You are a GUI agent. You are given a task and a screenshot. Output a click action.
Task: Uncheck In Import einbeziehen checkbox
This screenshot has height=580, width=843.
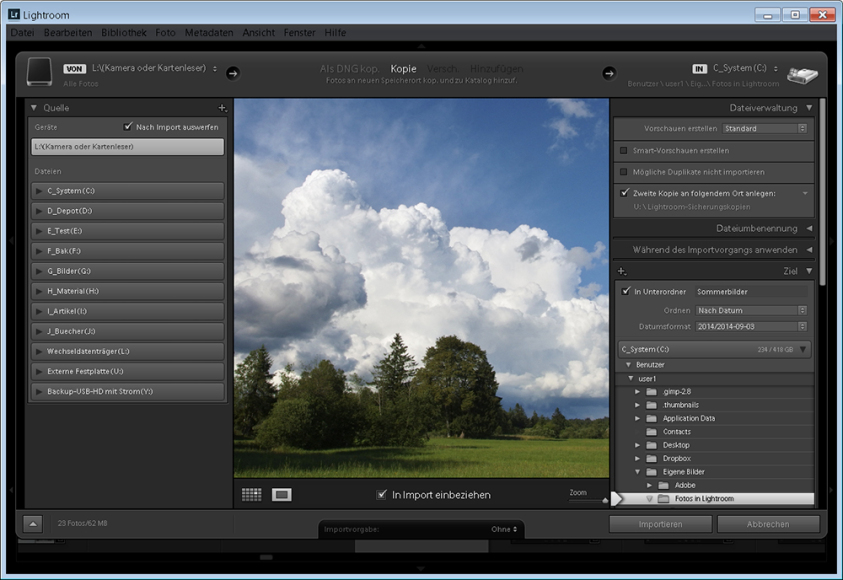(381, 494)
